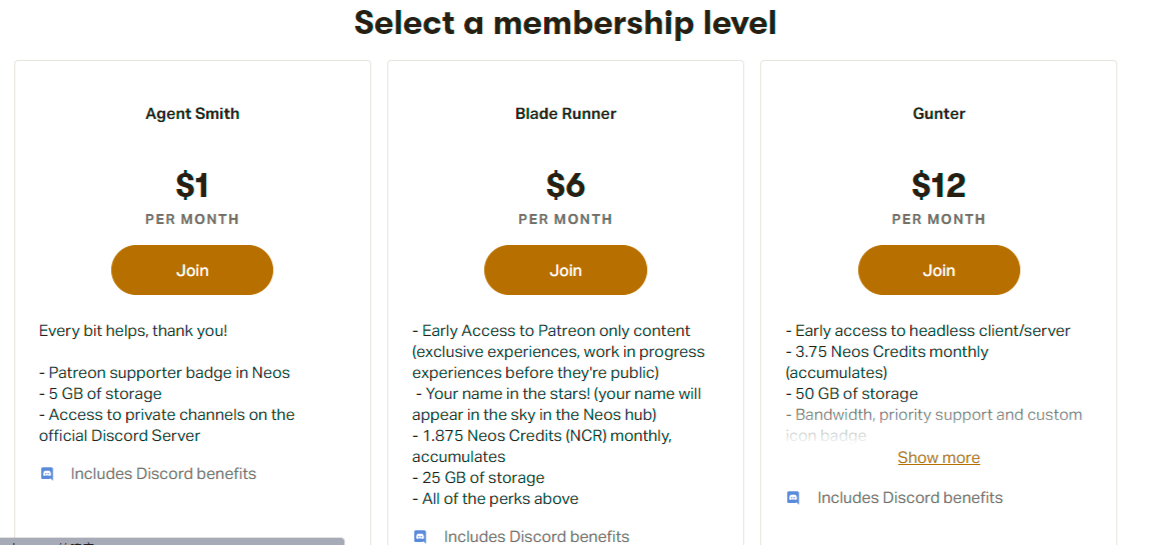This screenshot has height=545, width=1166.
Task: Join the Agent Smith $1 tier
Action: click(x=192, y=270)
